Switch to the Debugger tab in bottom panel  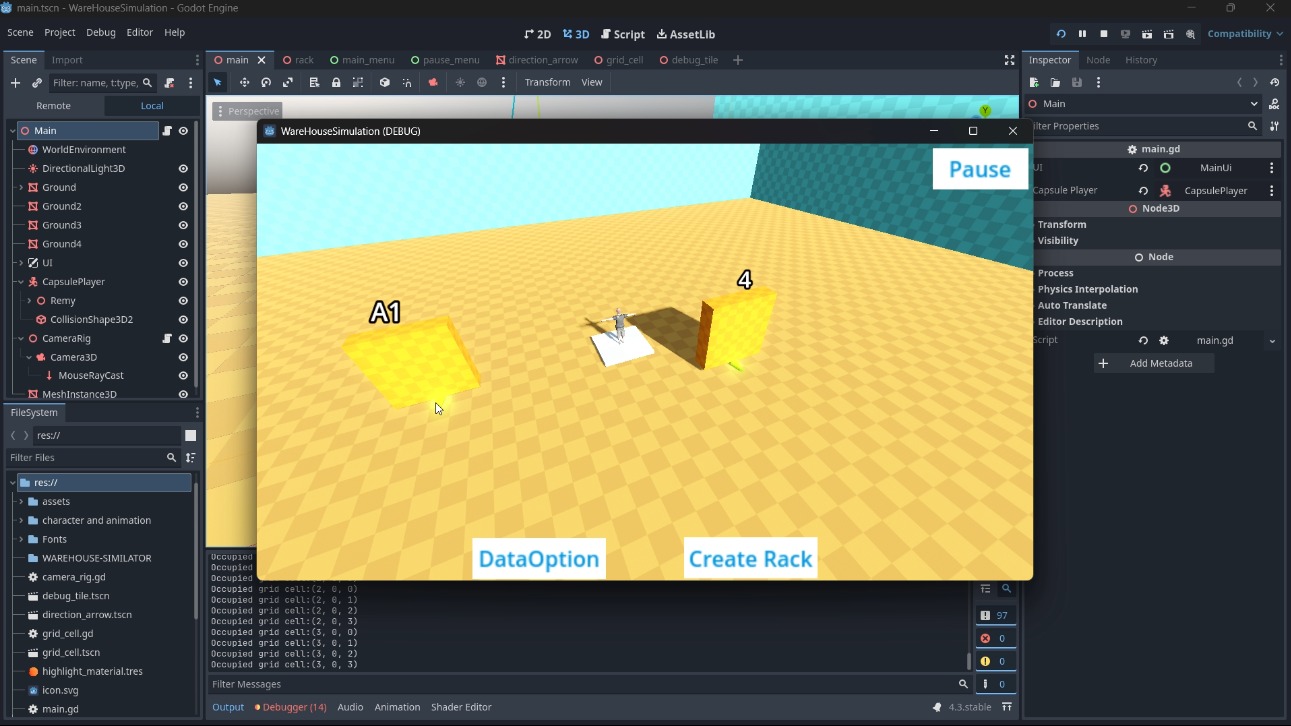click(291, 707)
